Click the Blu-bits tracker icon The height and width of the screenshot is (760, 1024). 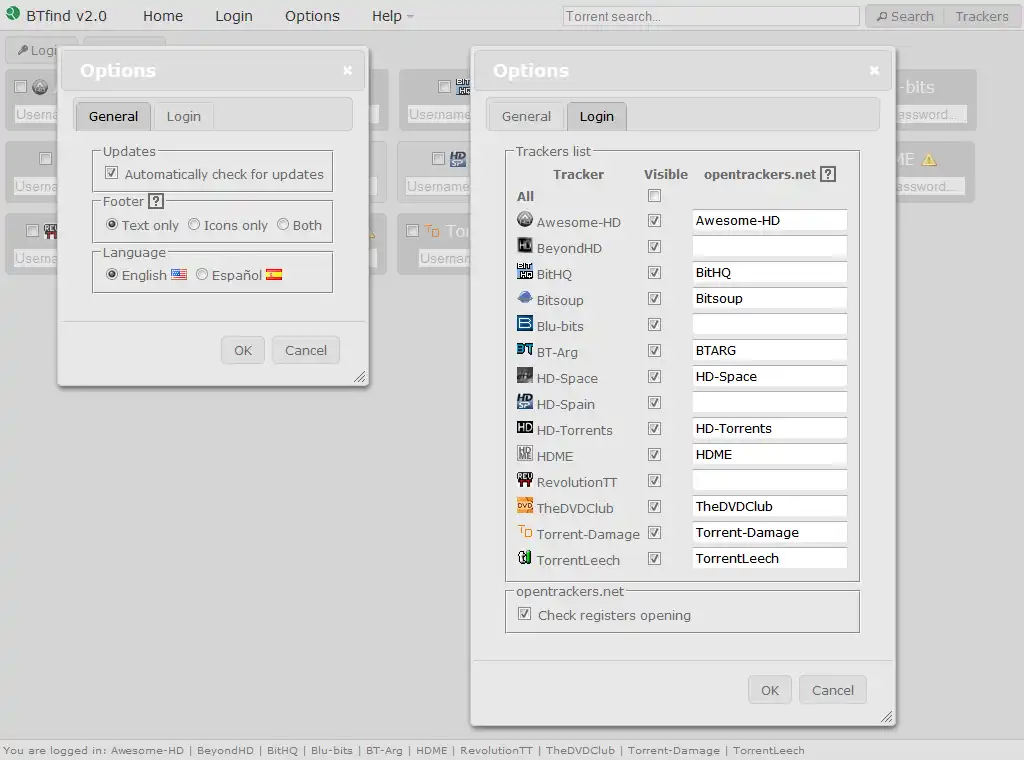click(524, 323)
